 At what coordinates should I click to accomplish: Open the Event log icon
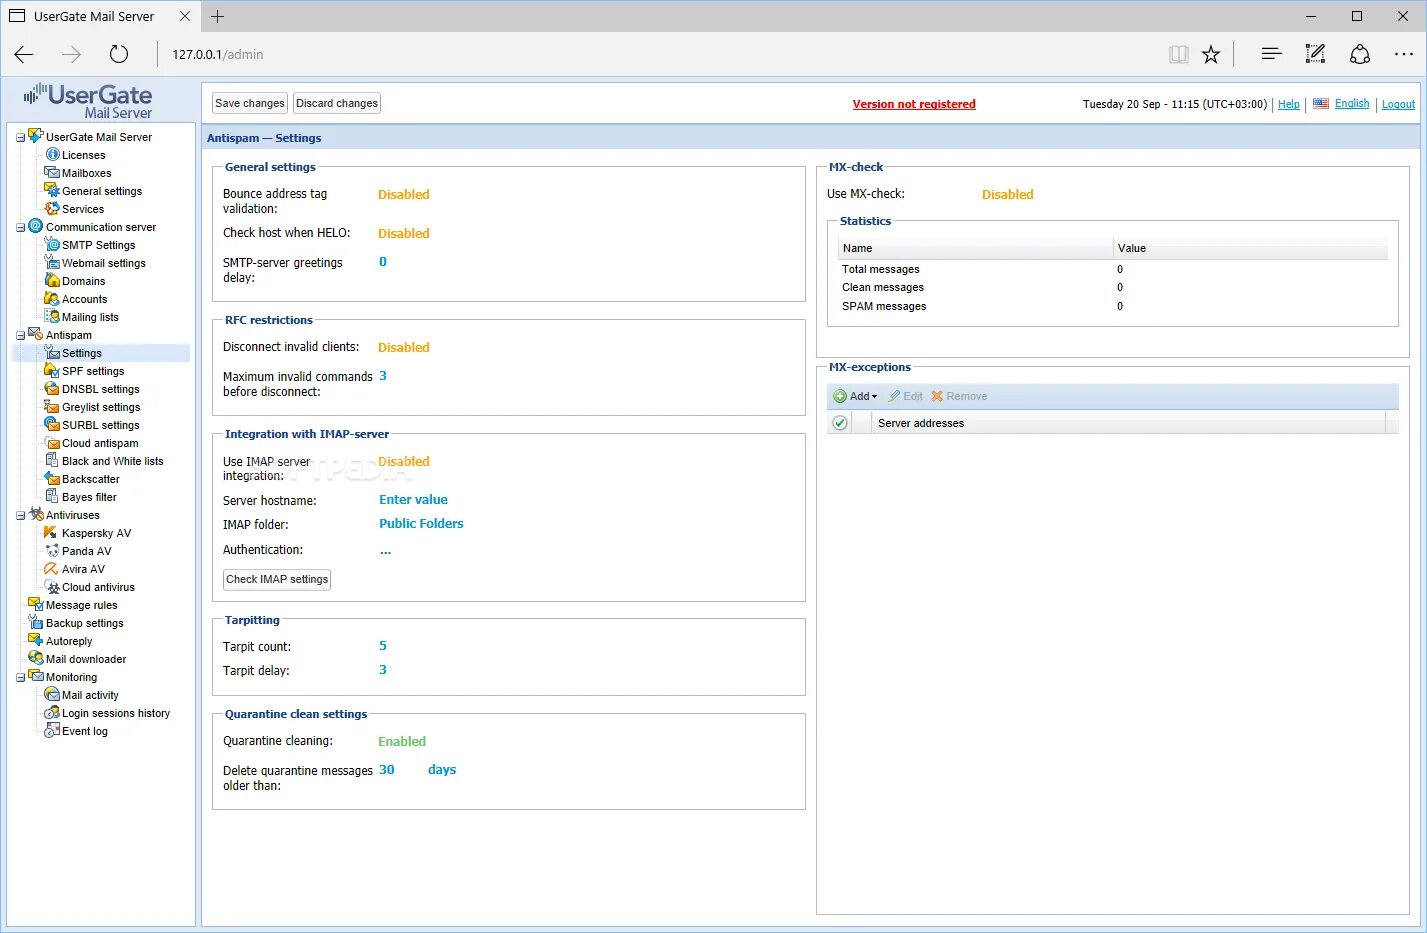click(52, 731)
